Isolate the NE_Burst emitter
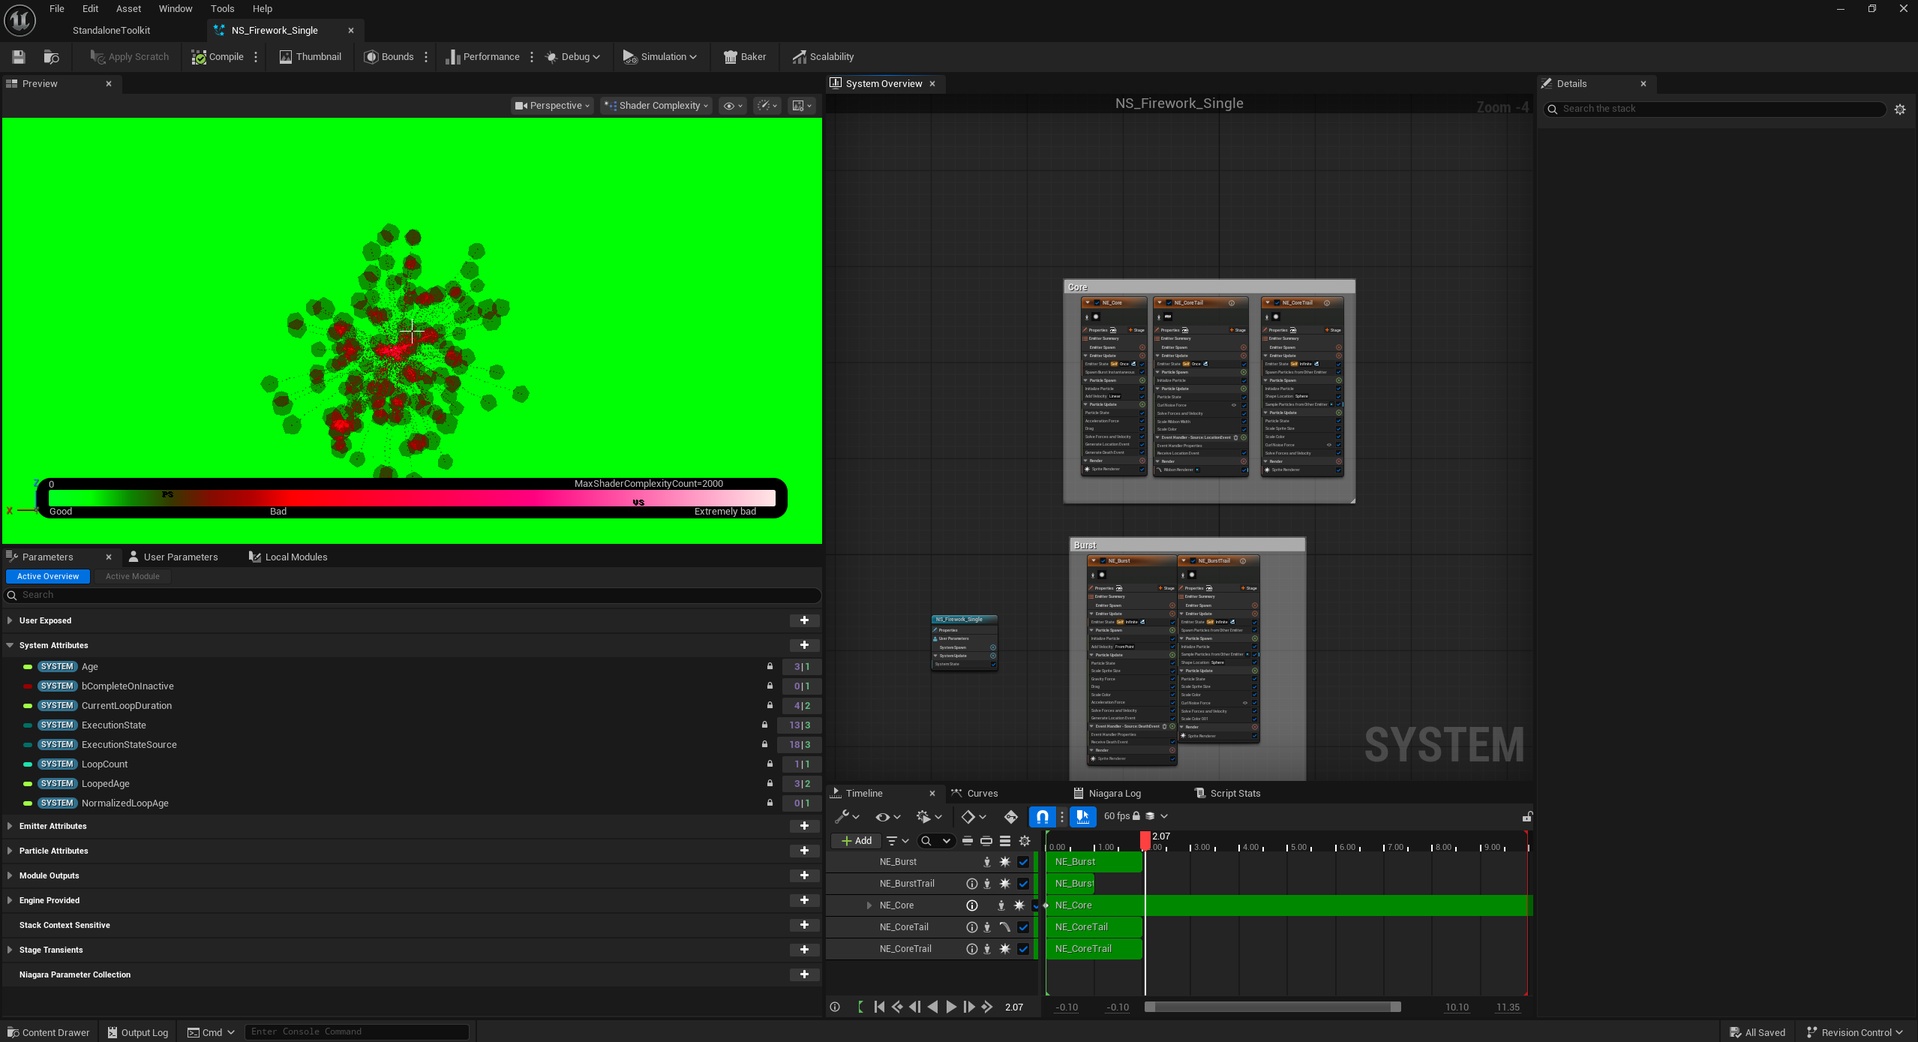The image size is (1918, 1042). tap(987, 862)
